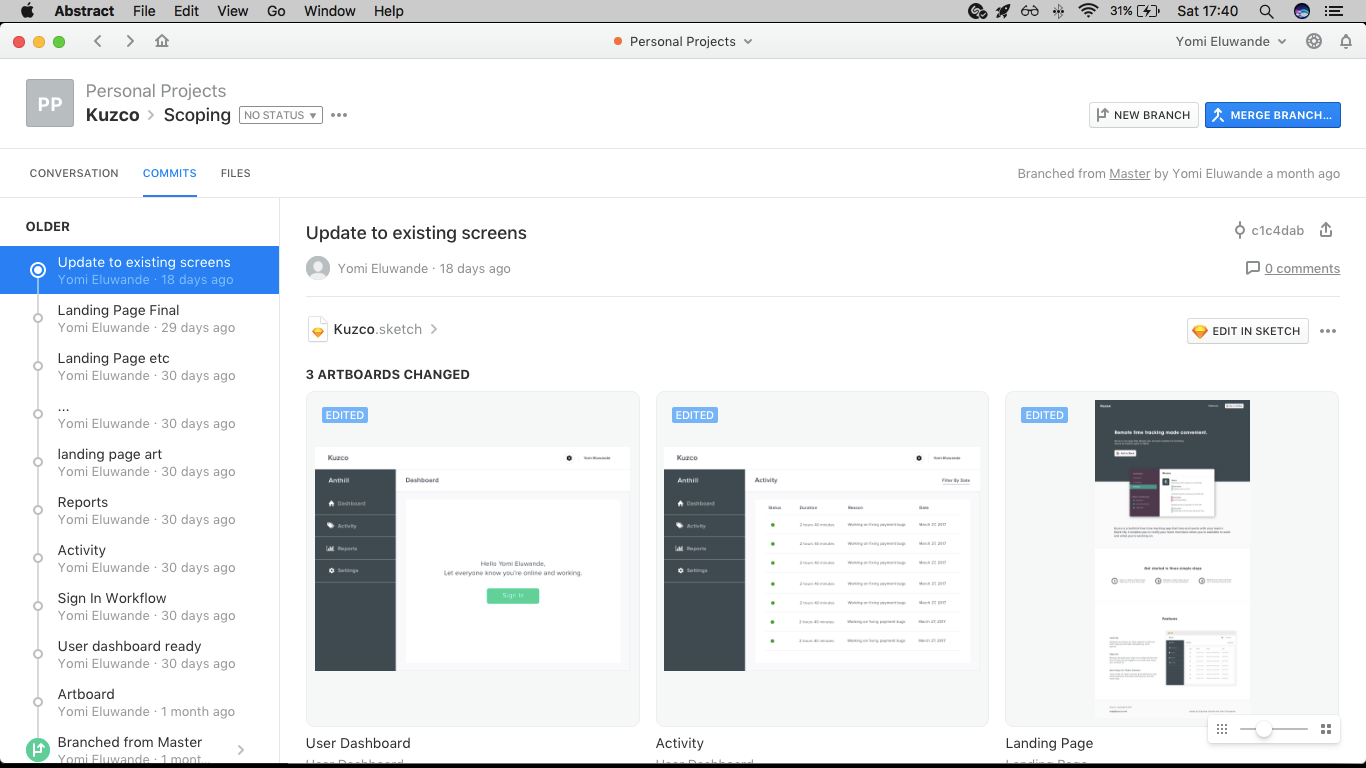Open the User Dashboard artboard thumbnail

[473, 559]
